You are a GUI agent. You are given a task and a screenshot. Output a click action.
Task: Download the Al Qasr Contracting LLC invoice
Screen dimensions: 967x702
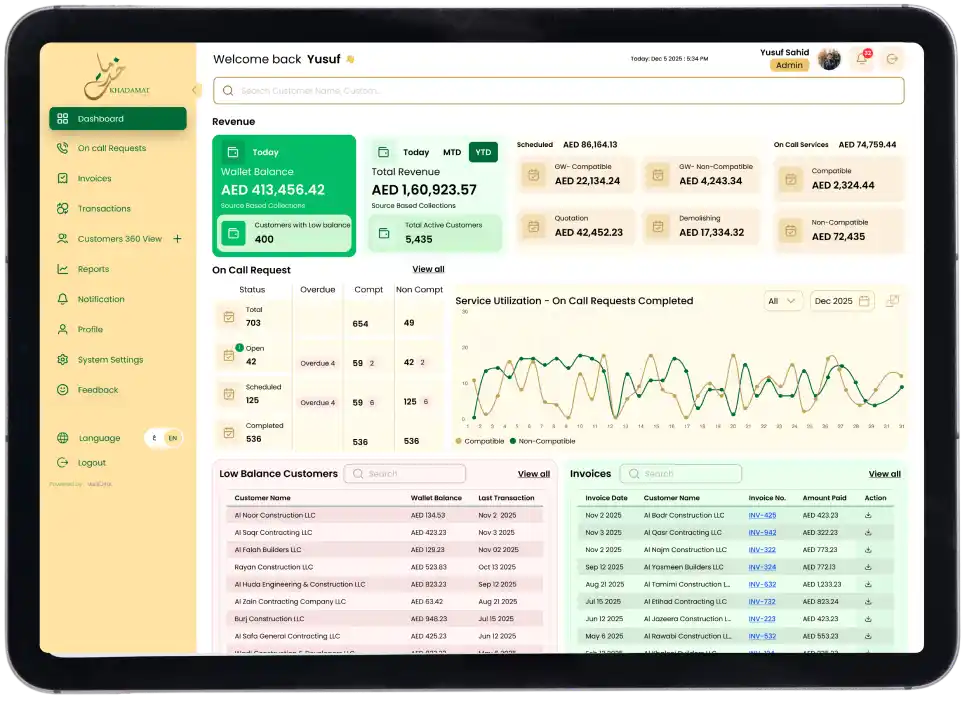(868, 532)
